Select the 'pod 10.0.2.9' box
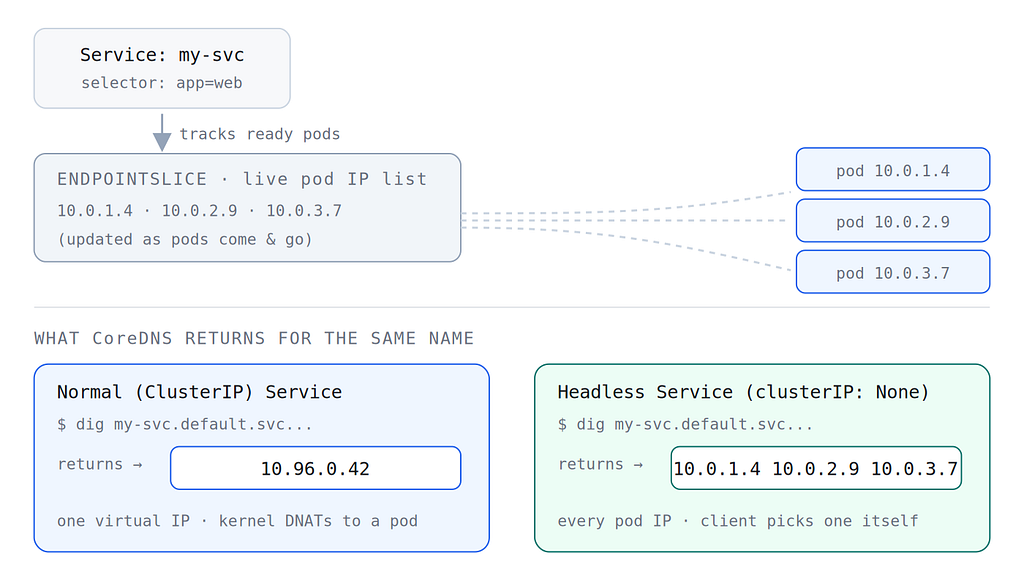This screenshot has width=1024, height=583. 893,221
